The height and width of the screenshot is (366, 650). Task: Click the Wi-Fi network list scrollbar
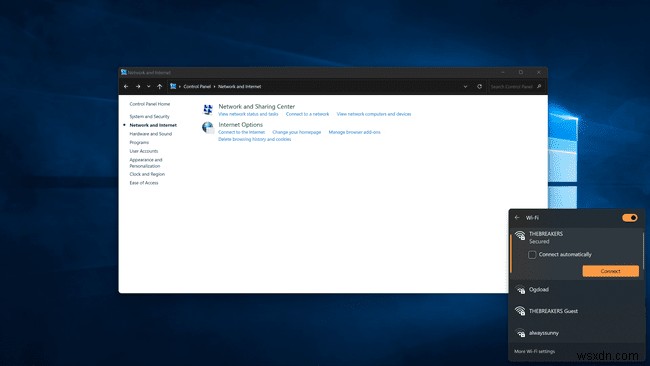(x=643, y=251)
